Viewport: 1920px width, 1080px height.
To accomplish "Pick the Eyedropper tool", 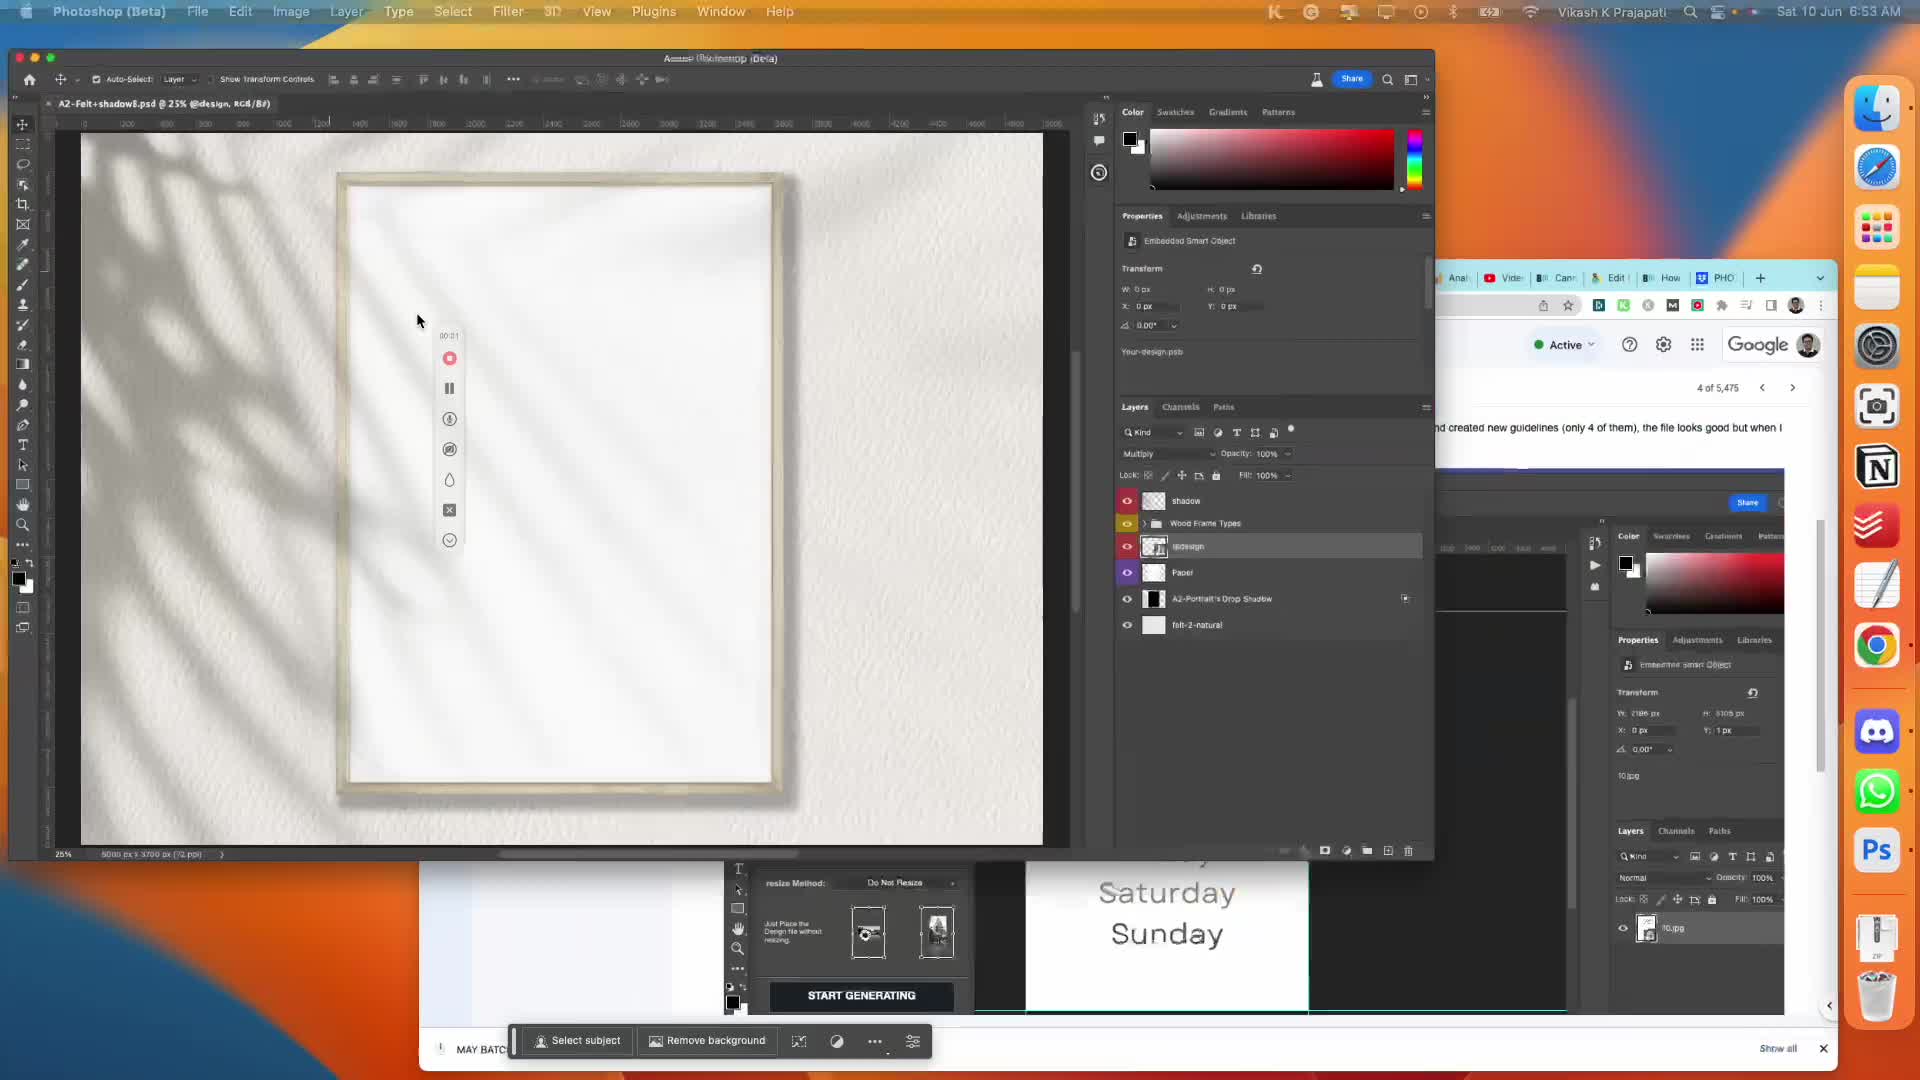I will pyautogui.click(x=22, y=244).
